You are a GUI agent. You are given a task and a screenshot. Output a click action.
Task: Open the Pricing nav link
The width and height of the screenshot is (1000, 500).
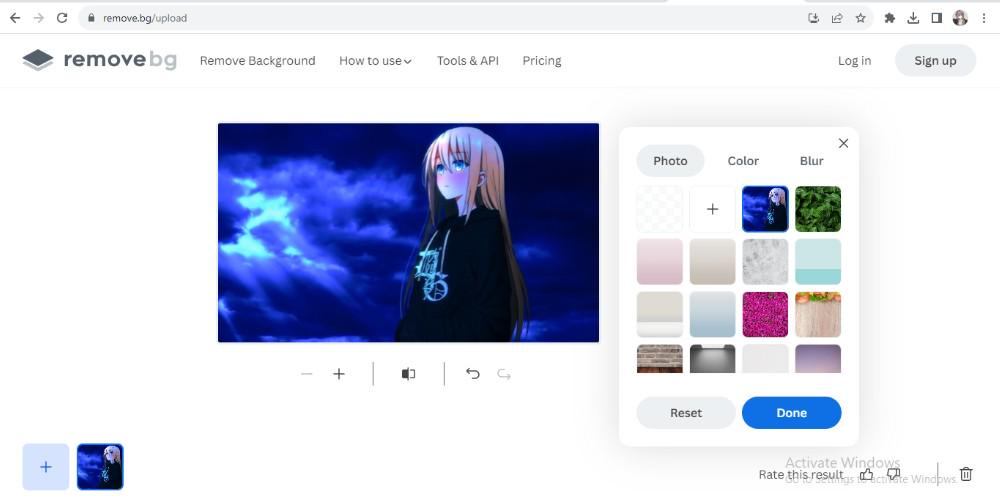coord(541,61)
